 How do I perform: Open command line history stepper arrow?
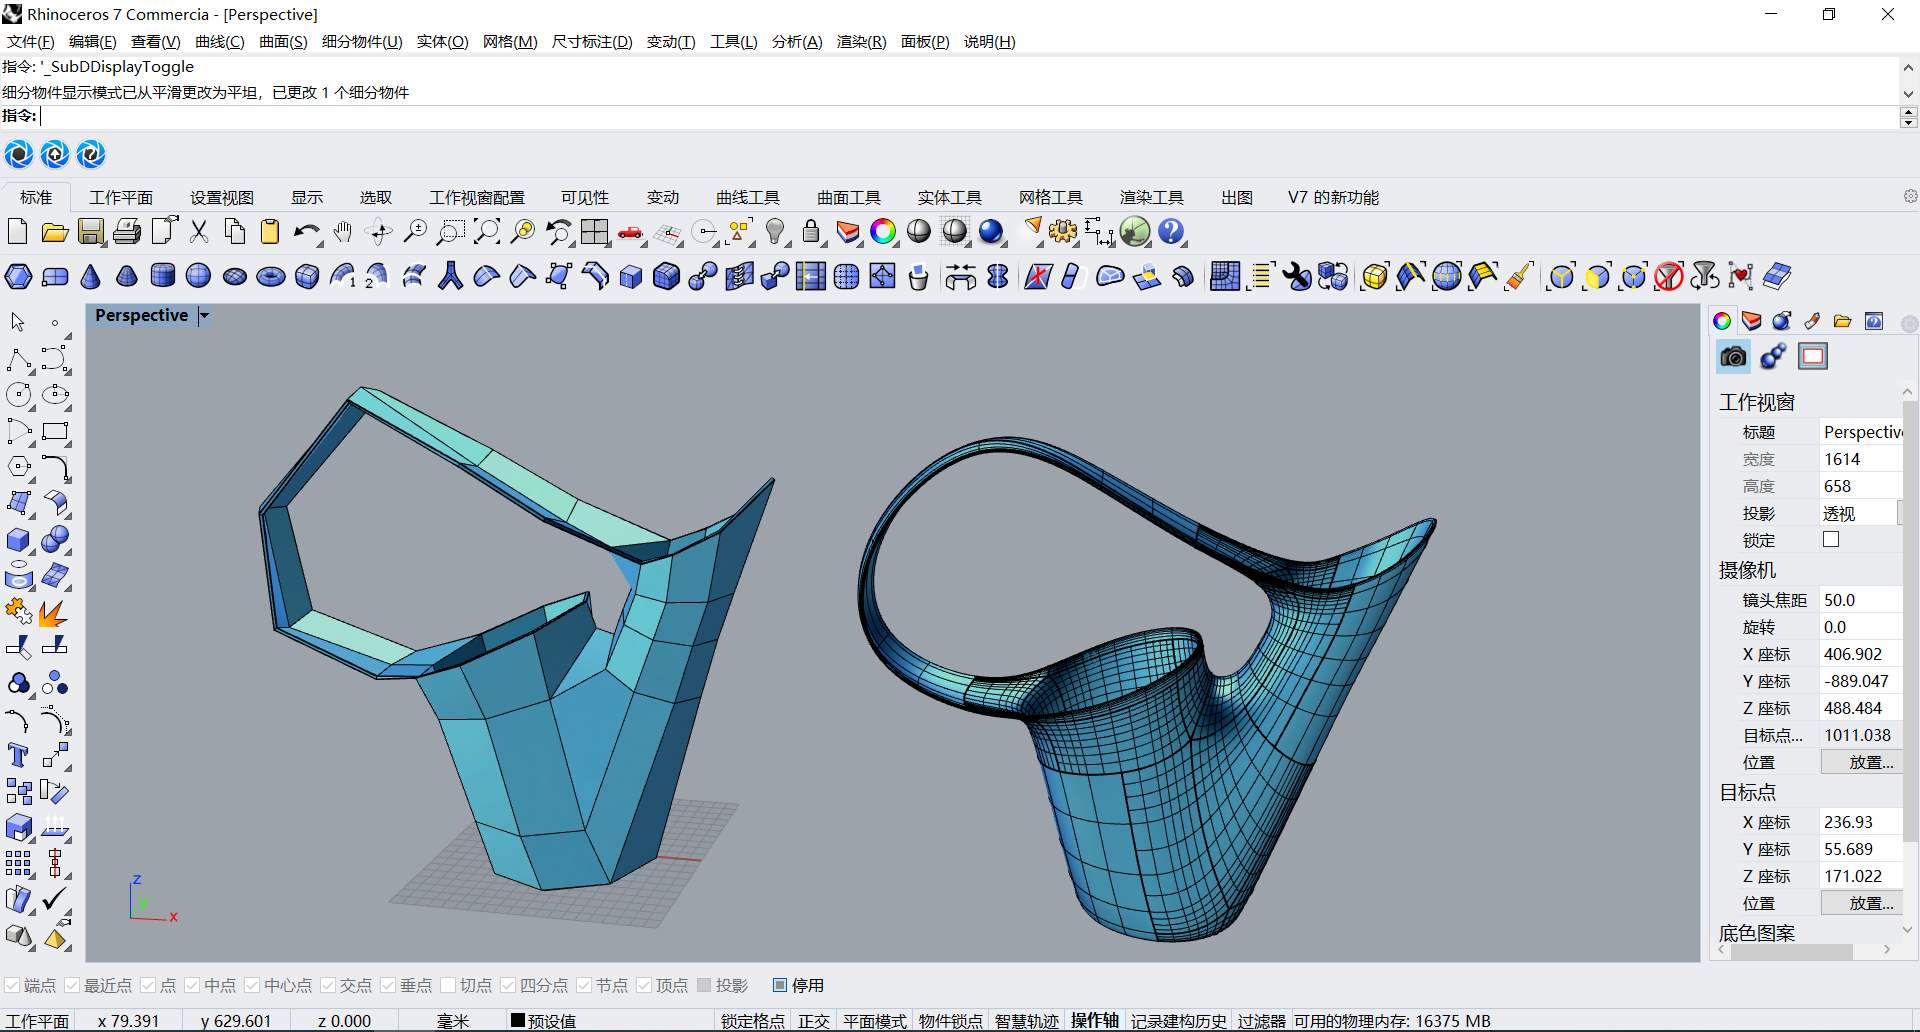point(1908,117)
